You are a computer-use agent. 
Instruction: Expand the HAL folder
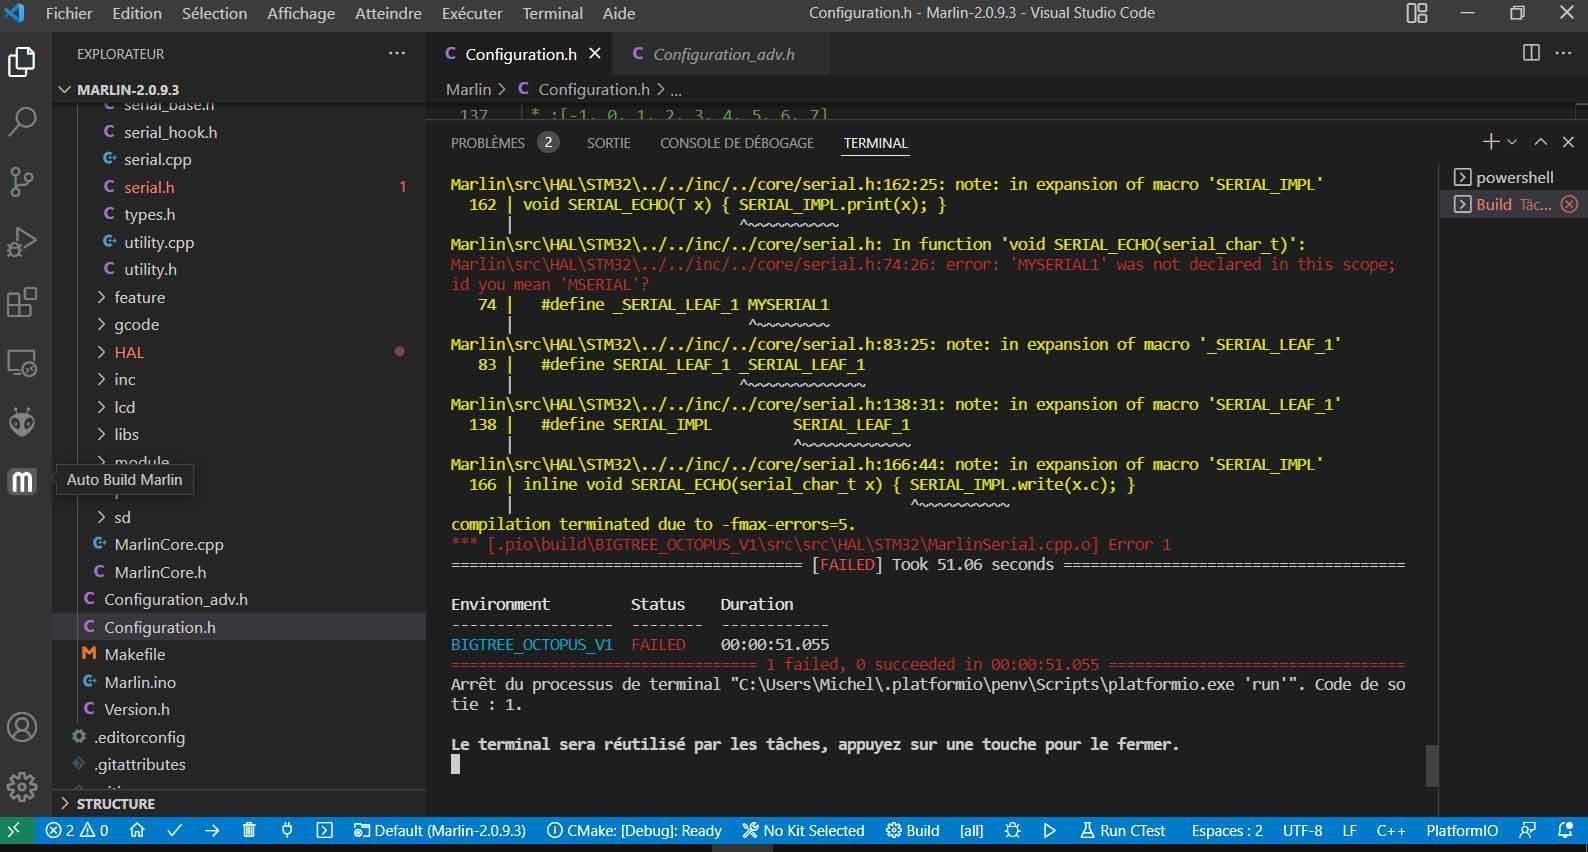(128, 352)
